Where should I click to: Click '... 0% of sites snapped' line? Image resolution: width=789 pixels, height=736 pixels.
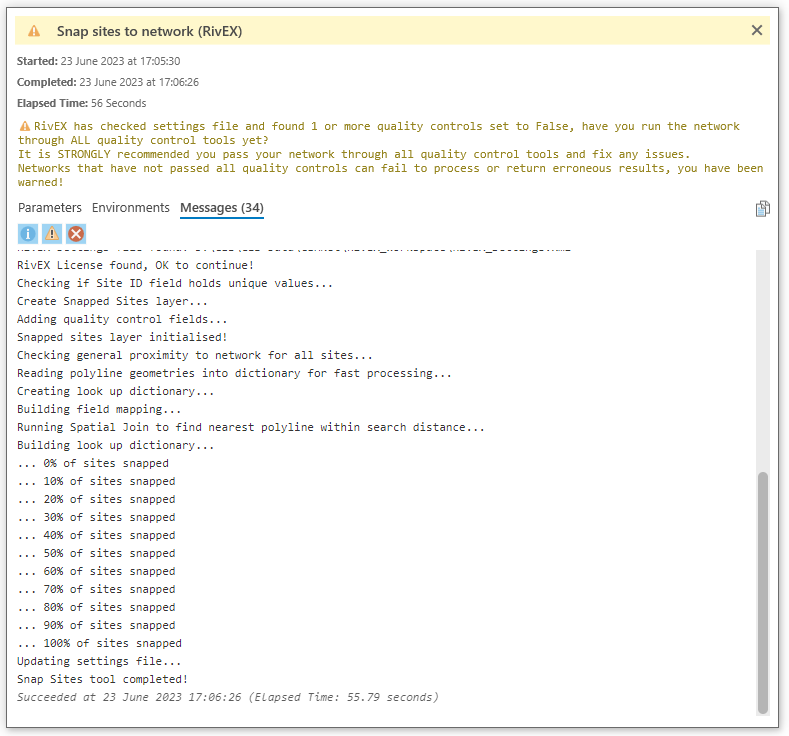click(x=93, y=463)
